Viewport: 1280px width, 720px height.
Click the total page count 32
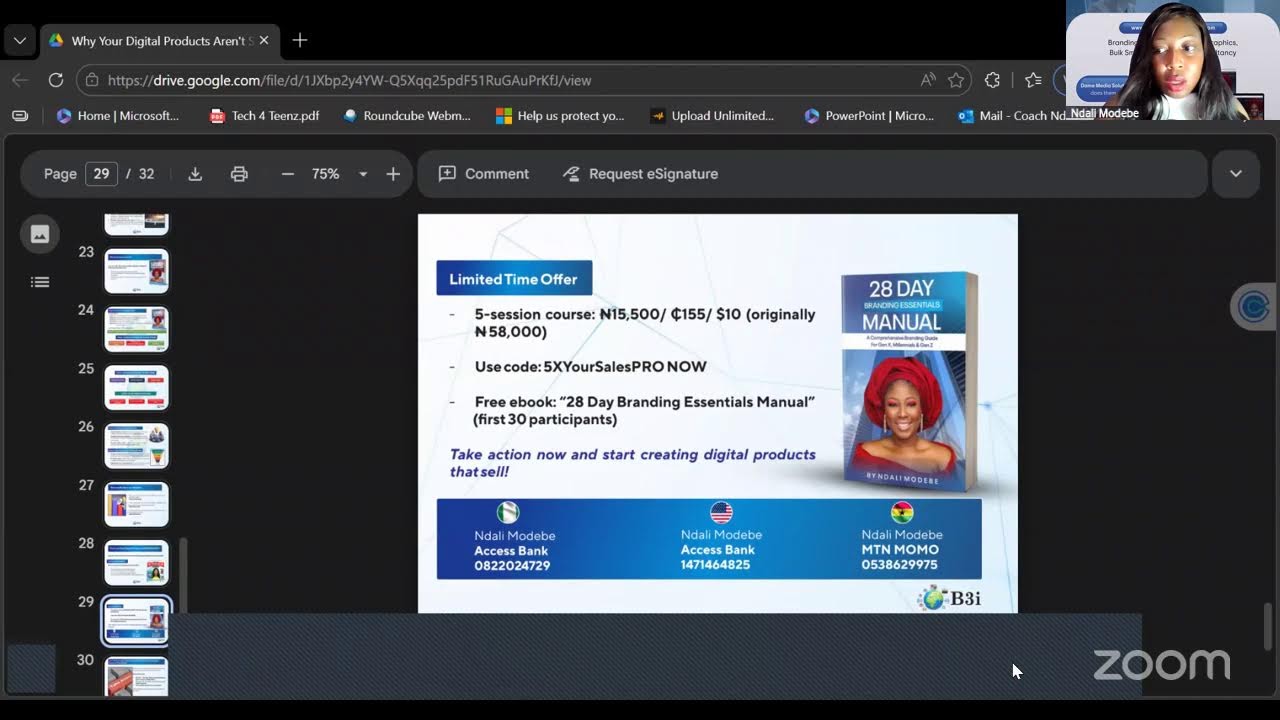click(x=146, y=174)
